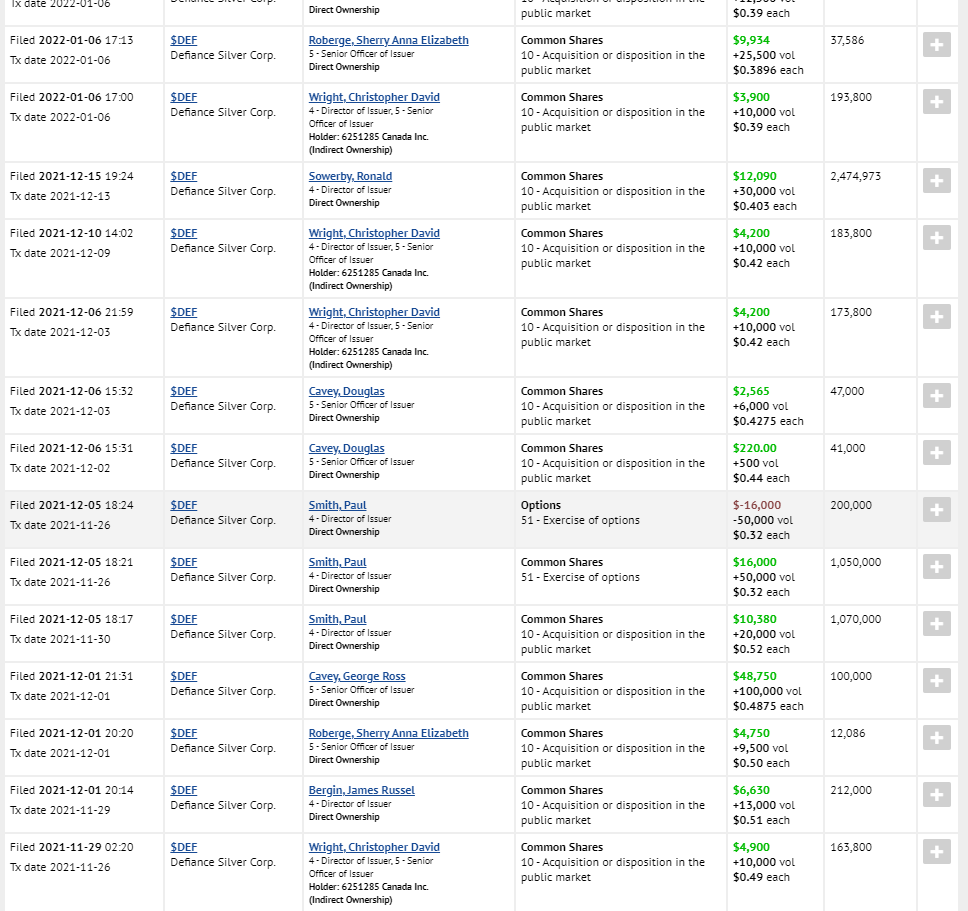This screenshot has height=911, width=968.
Task: Expand the row filed 2022-01-06 17:13
Action: coord(937,45)
